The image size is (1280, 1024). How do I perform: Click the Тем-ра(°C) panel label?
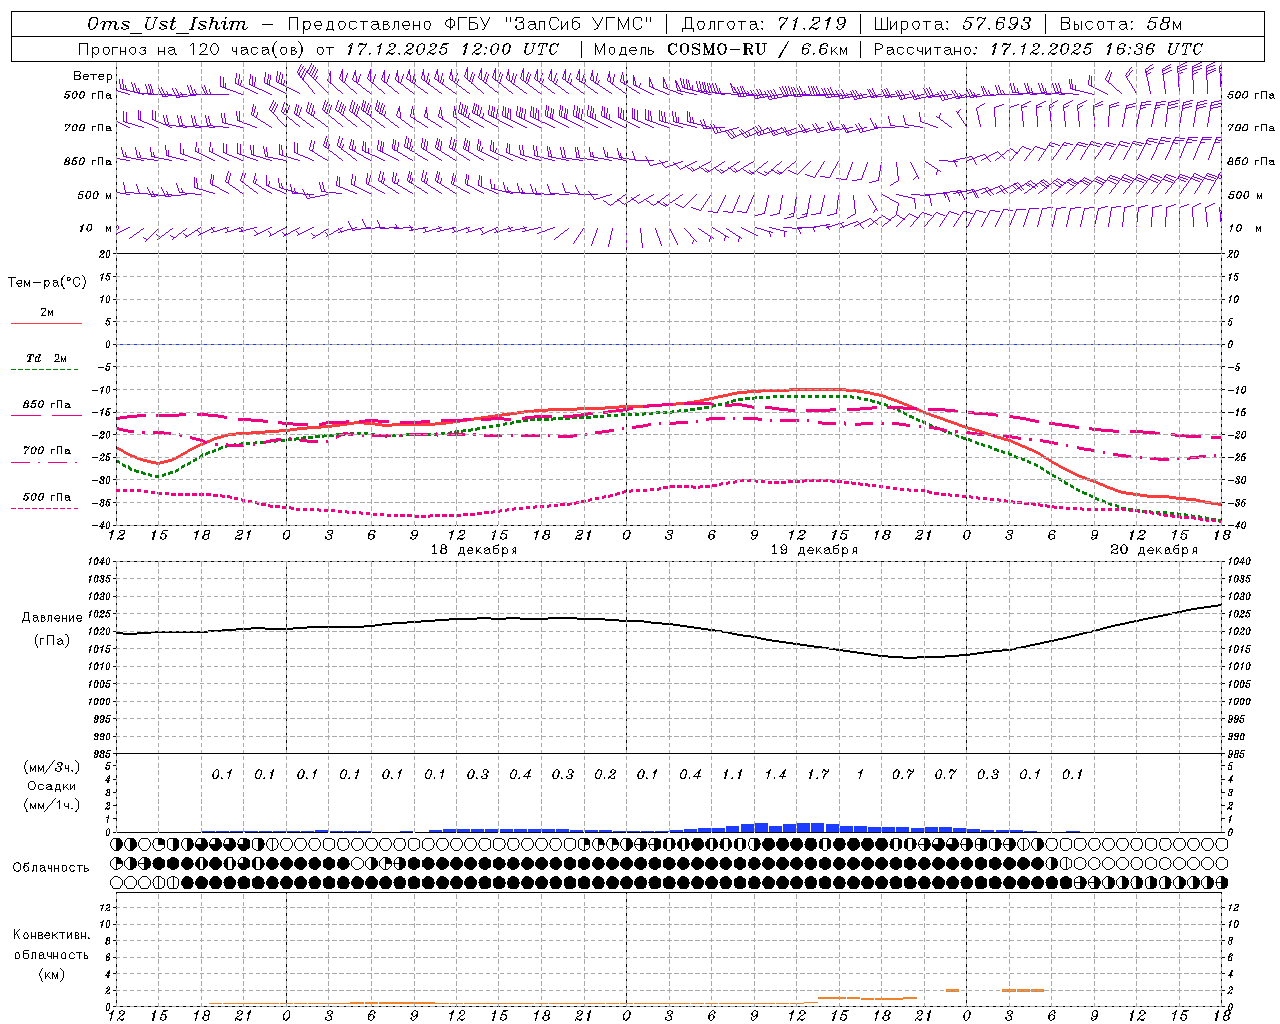coord(47,282)
